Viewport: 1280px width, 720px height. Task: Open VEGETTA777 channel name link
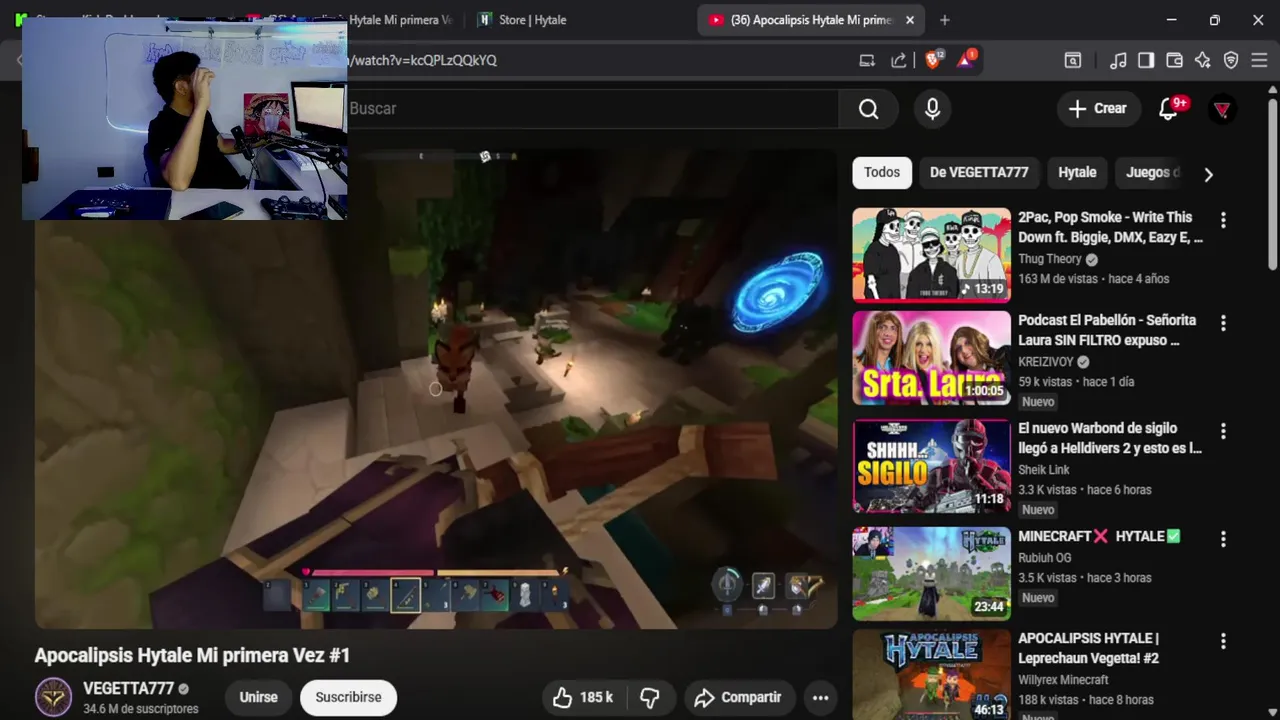click(128, 689)
